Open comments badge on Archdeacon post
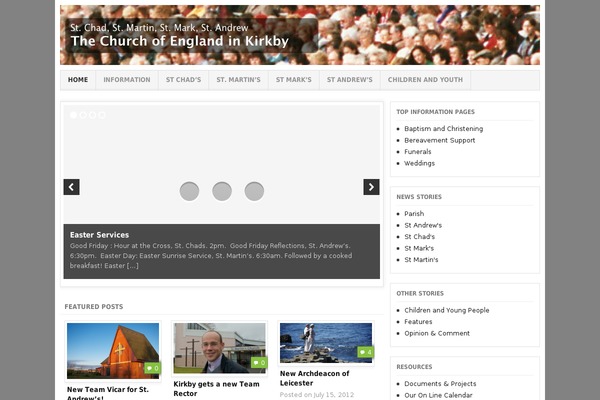Viewport: 600px width, 400px height. point(365,352)
